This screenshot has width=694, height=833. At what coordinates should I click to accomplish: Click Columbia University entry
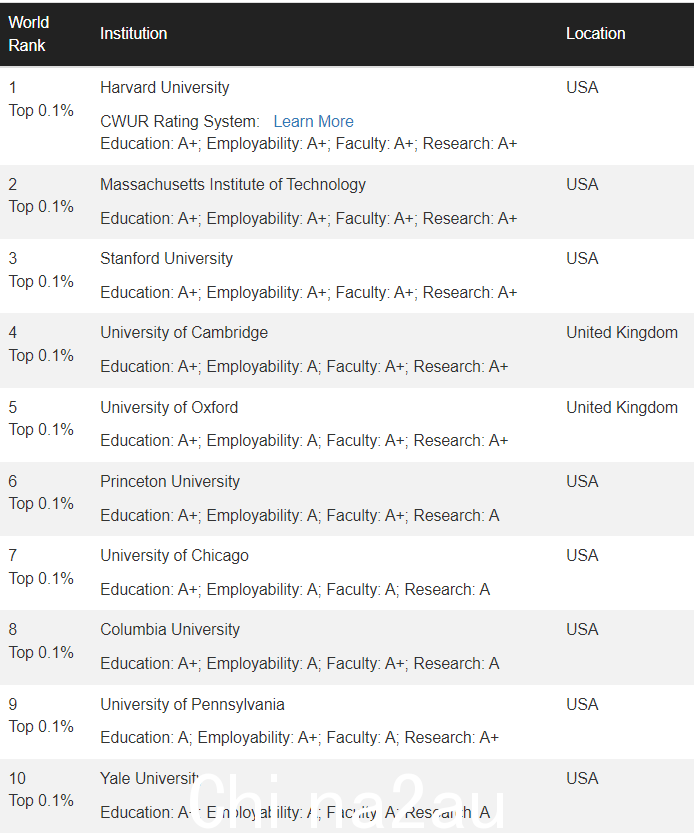coord(170,630)
